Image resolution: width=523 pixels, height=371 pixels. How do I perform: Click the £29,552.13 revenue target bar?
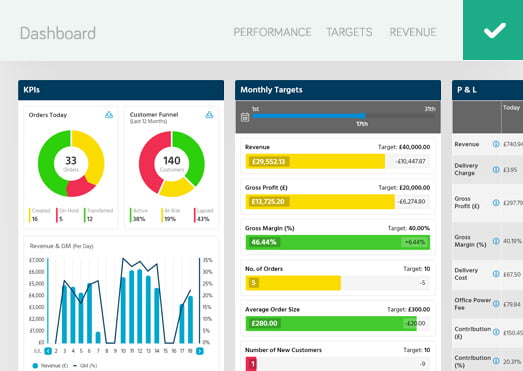pyautogui.click(x=315, y=161)
